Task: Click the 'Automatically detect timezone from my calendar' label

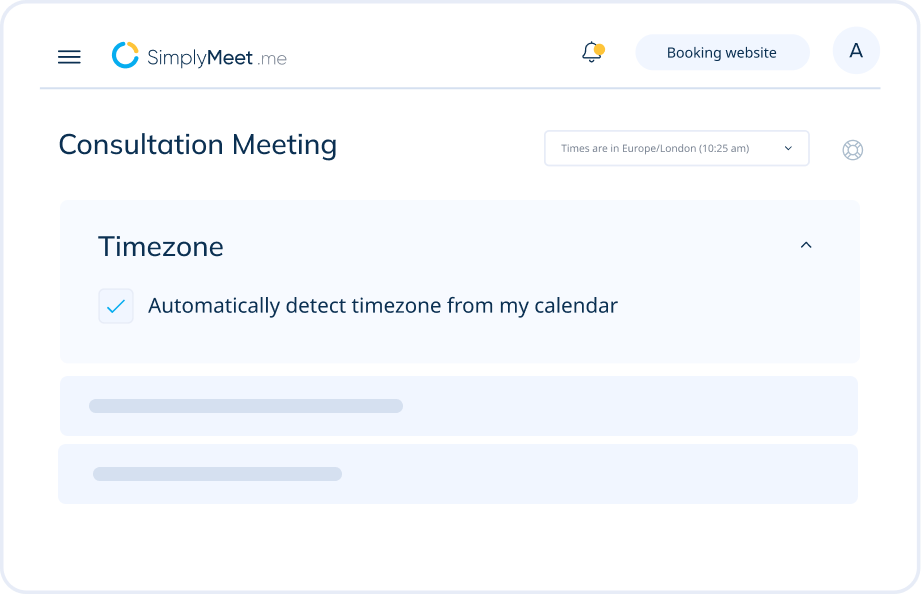Action: coord(382,306)
